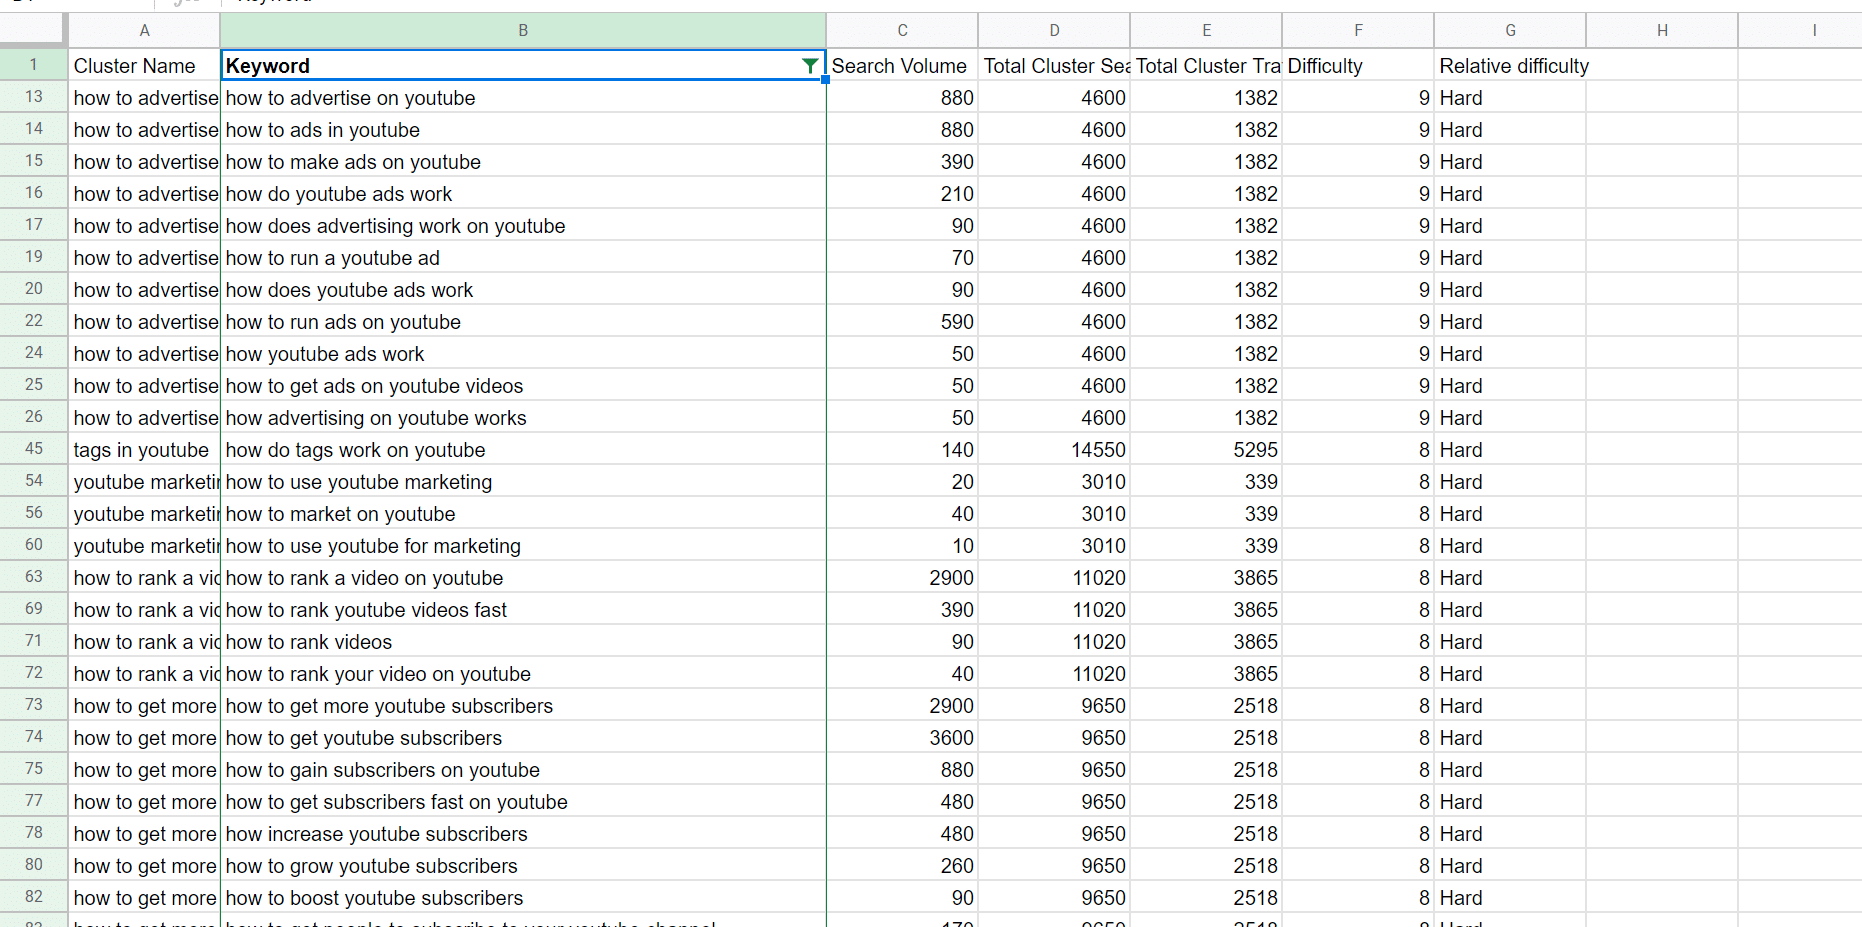Select cell 'how to rank videos'
The height and width of the screenshot is (927, 1862).
[x=523, y=642]
